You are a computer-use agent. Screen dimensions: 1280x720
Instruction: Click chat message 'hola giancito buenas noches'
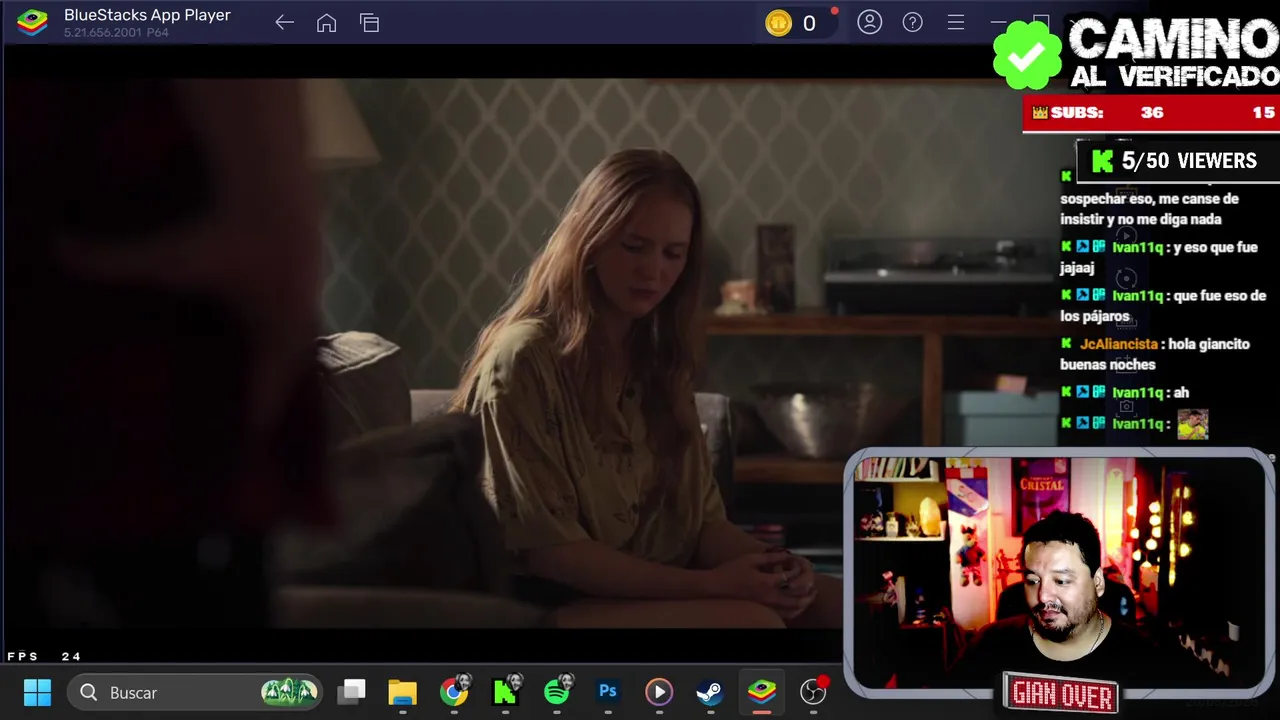1155,354
